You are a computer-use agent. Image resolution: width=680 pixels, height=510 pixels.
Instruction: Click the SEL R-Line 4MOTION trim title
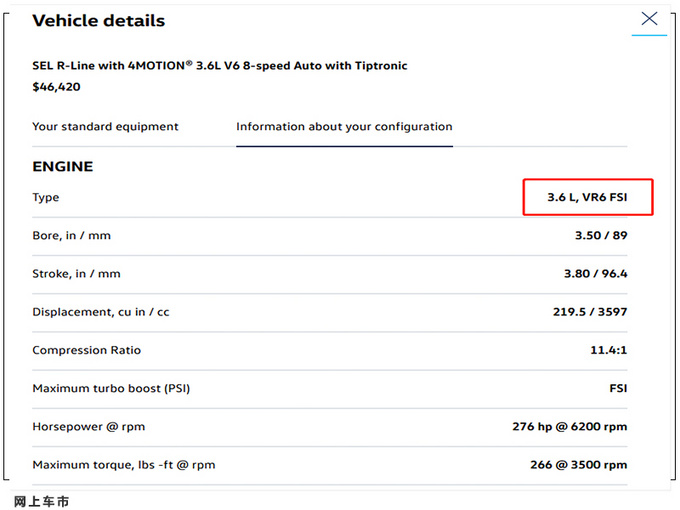(219, 66)
